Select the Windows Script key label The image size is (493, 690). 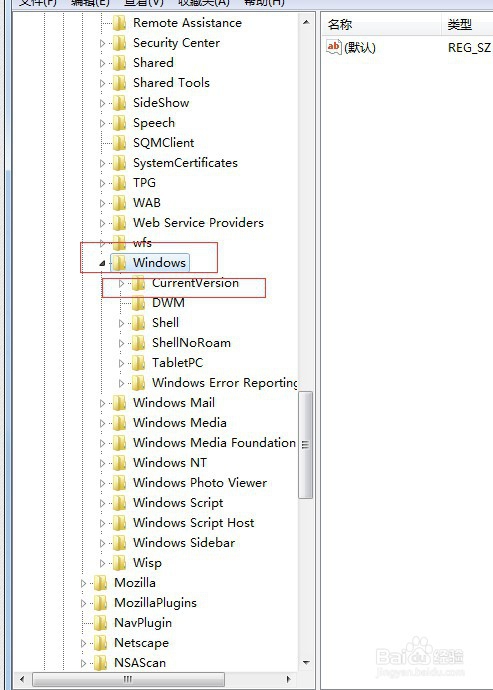click(x=178, y=503)
